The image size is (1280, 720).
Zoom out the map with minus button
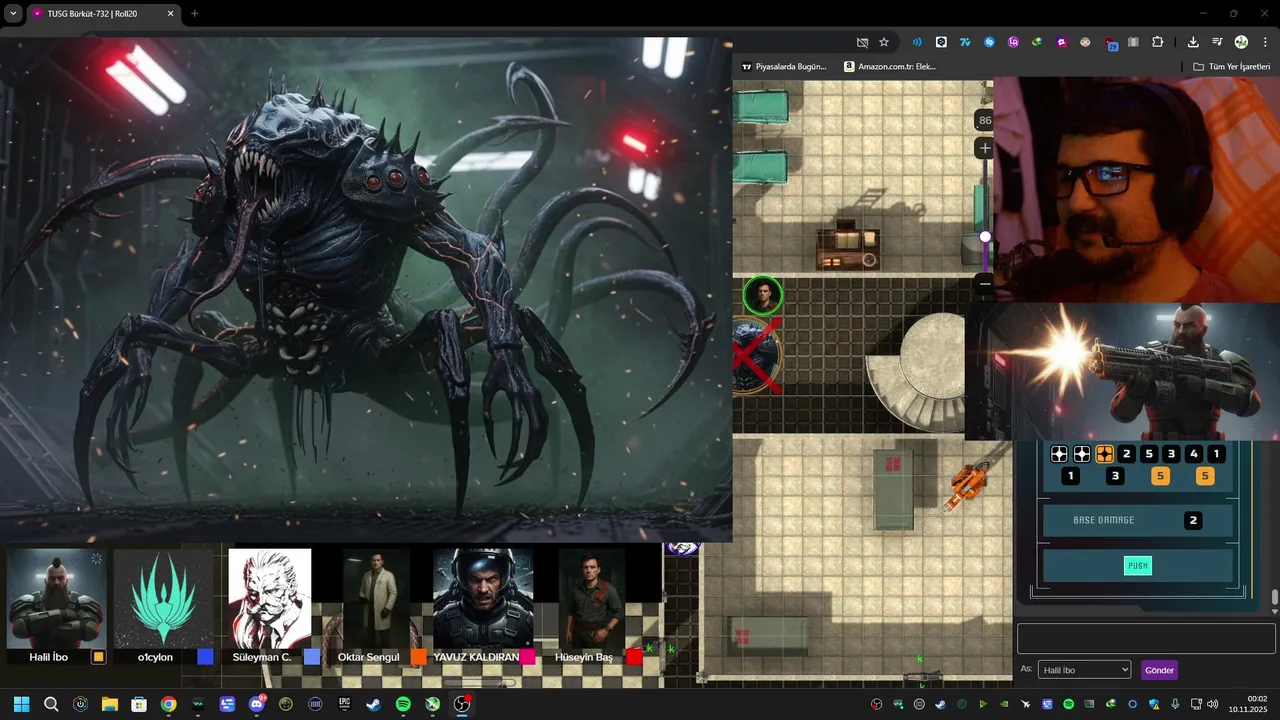985,283
